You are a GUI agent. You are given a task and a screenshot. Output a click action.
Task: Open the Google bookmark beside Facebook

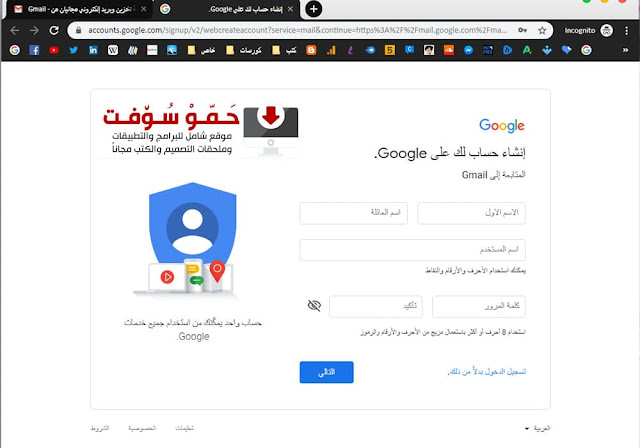click(15, 50)
